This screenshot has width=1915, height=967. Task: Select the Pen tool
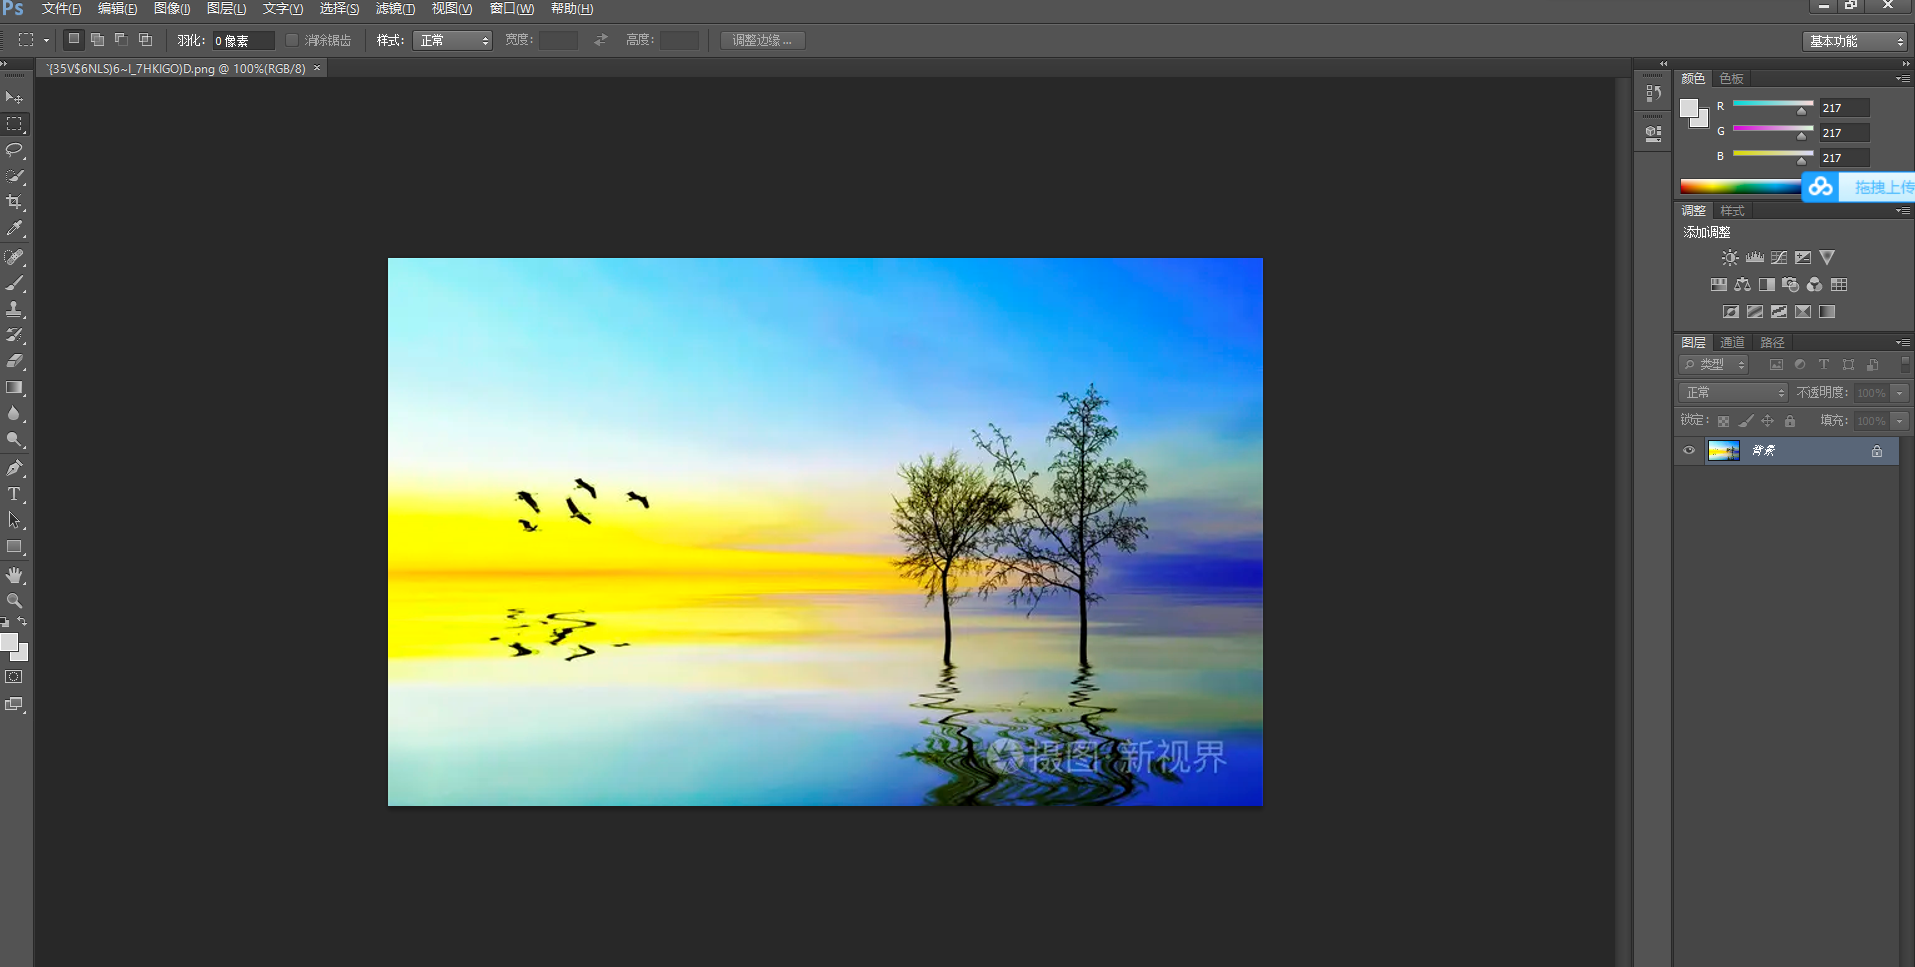tap(14, 468)
